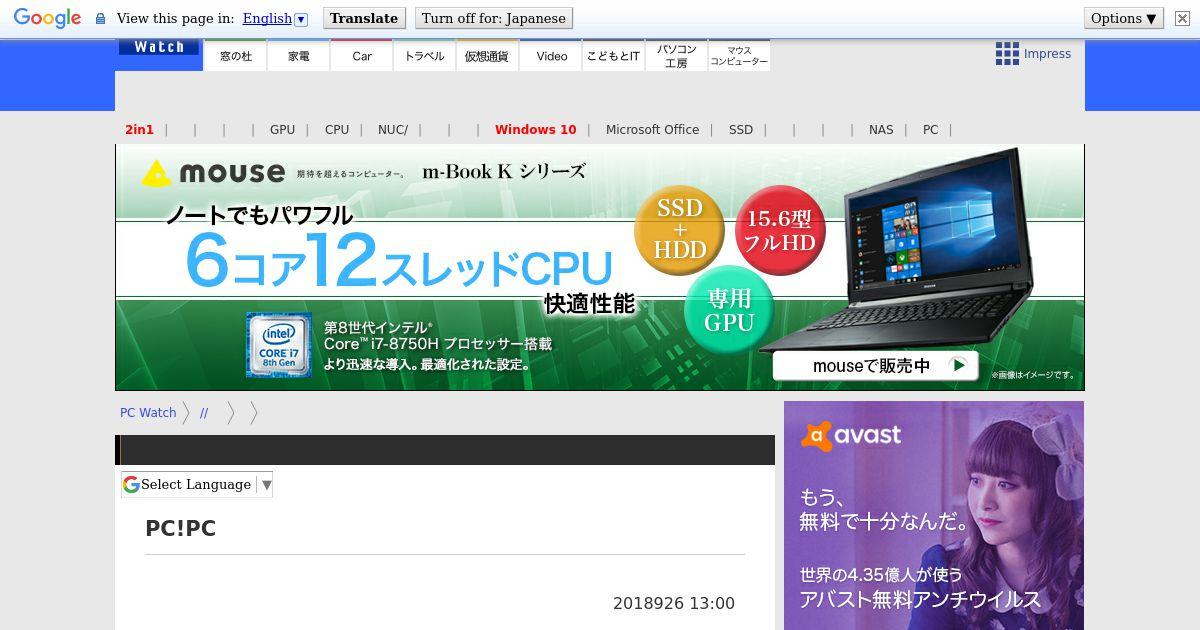Open the マウスコンピューター site tab
The image size is (1200, 630).
pyautogui.click(x=739, y=56)
